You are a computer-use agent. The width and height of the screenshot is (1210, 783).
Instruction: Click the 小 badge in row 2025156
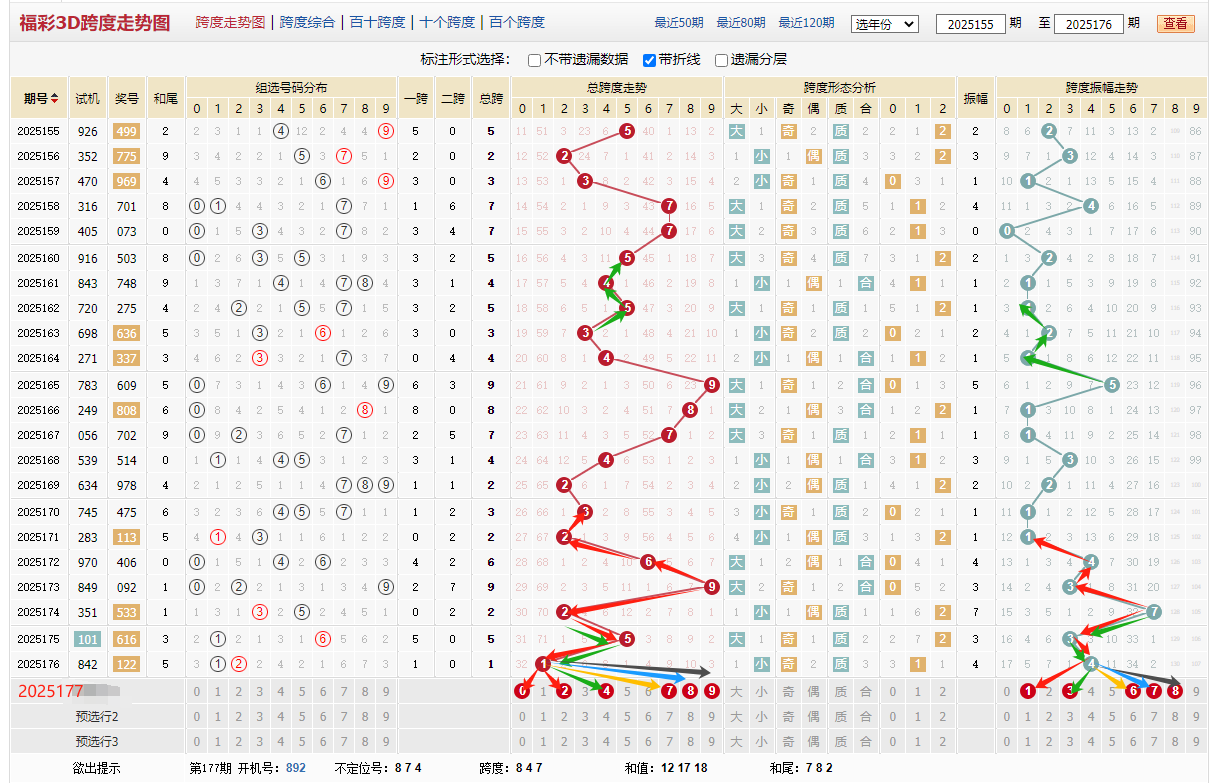click(x=762, y=155)
